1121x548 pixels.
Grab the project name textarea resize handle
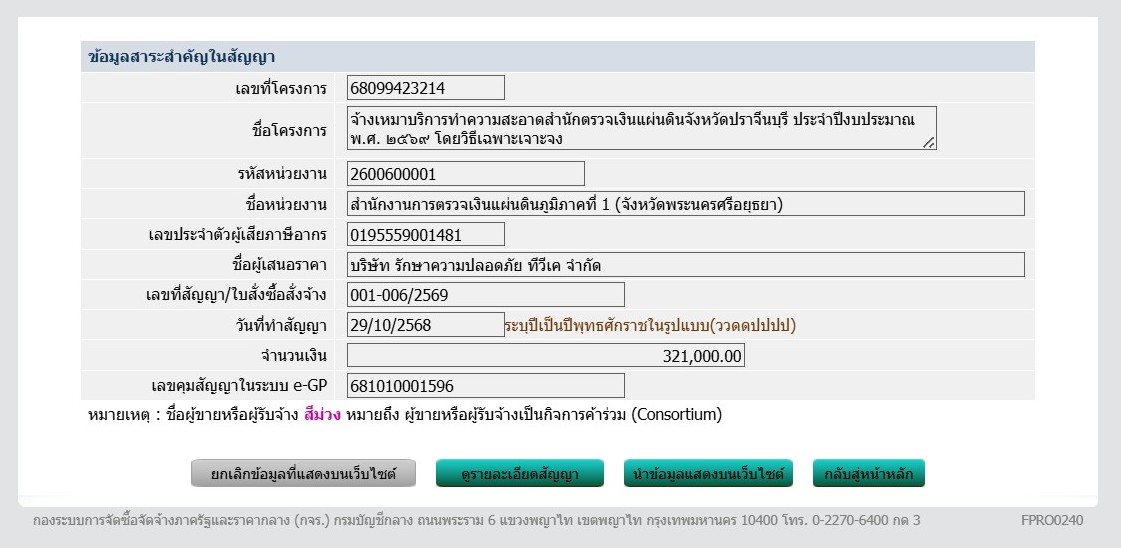tap(929, 143)
